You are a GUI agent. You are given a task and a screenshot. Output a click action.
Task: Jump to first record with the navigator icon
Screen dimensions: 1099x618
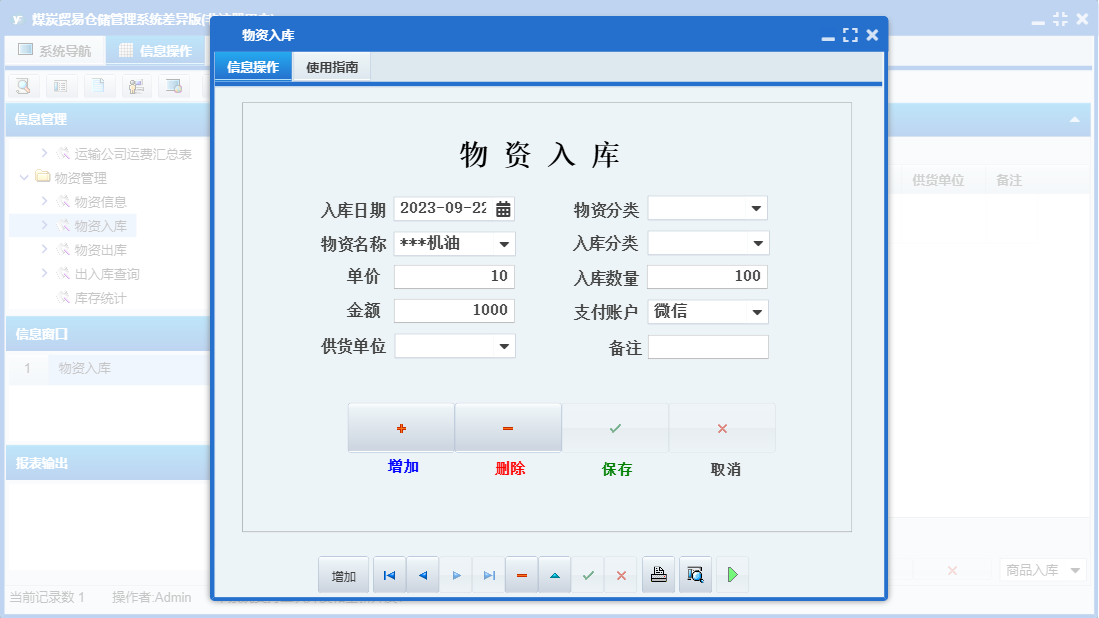pos(388,574)
